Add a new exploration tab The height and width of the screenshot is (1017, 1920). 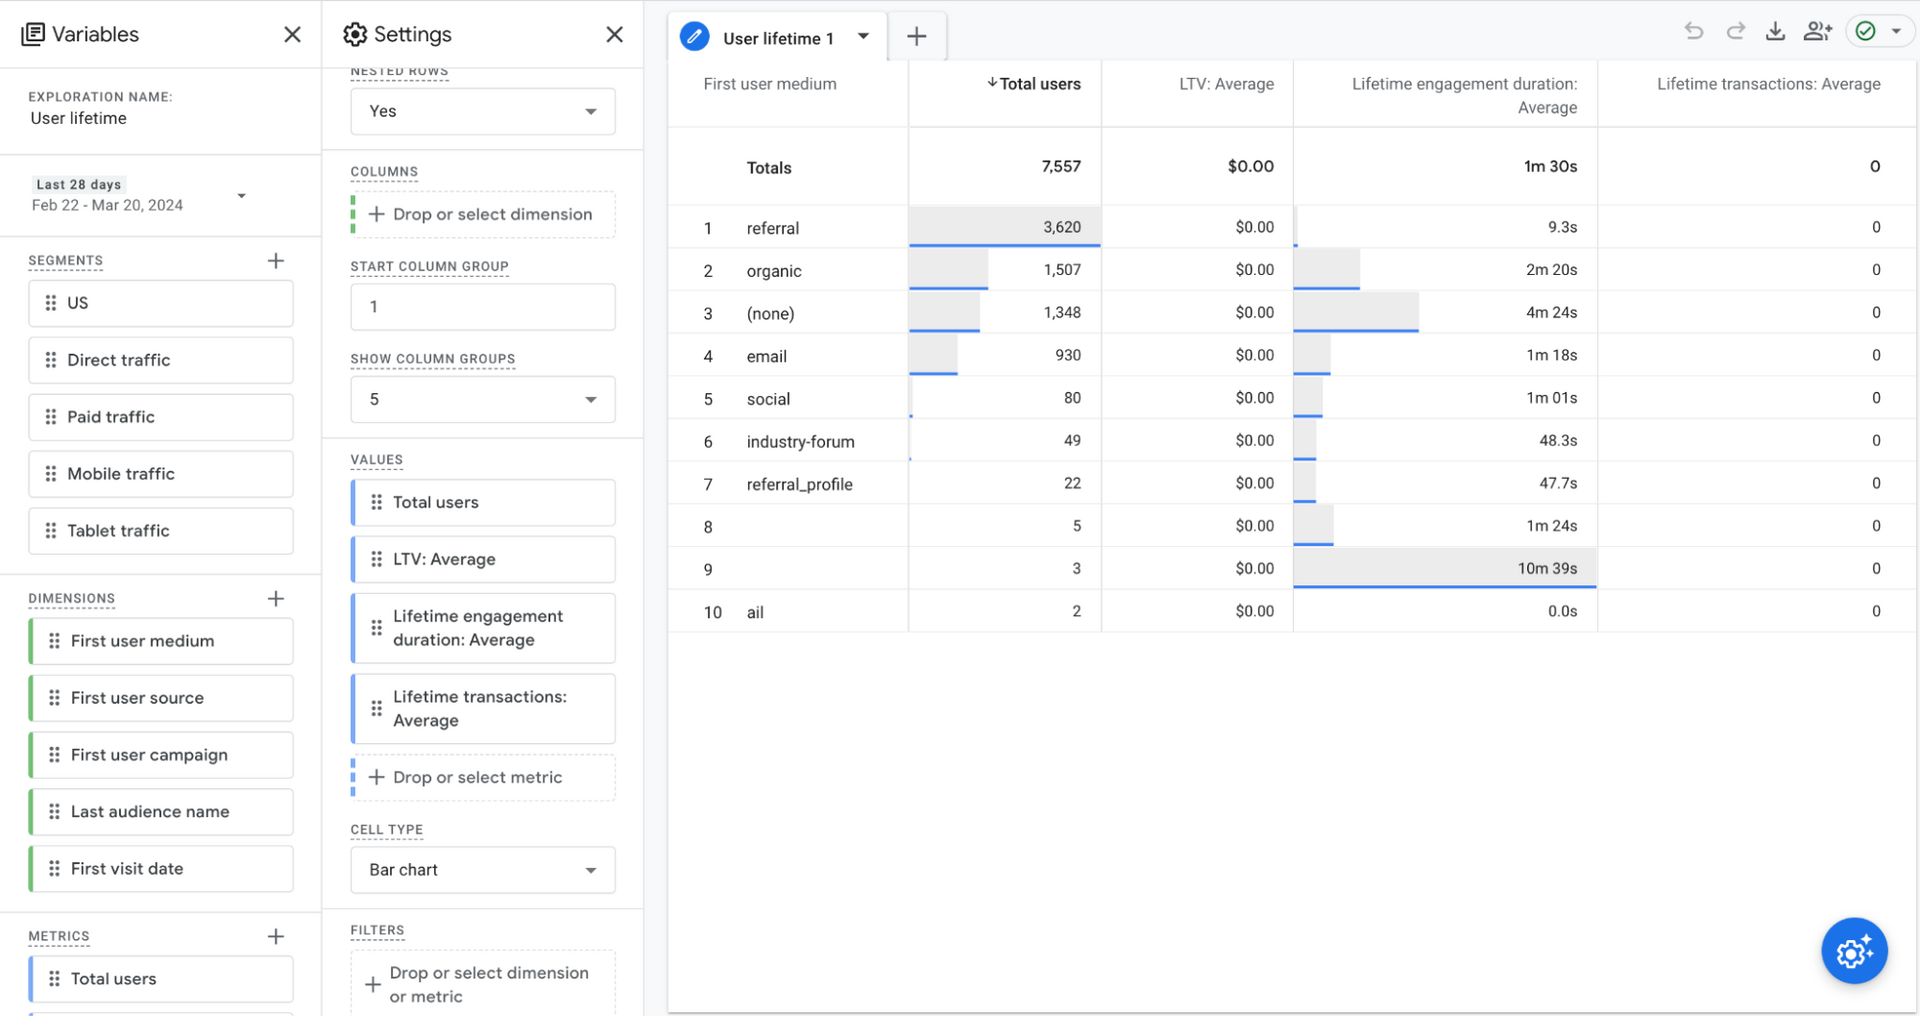916,37
